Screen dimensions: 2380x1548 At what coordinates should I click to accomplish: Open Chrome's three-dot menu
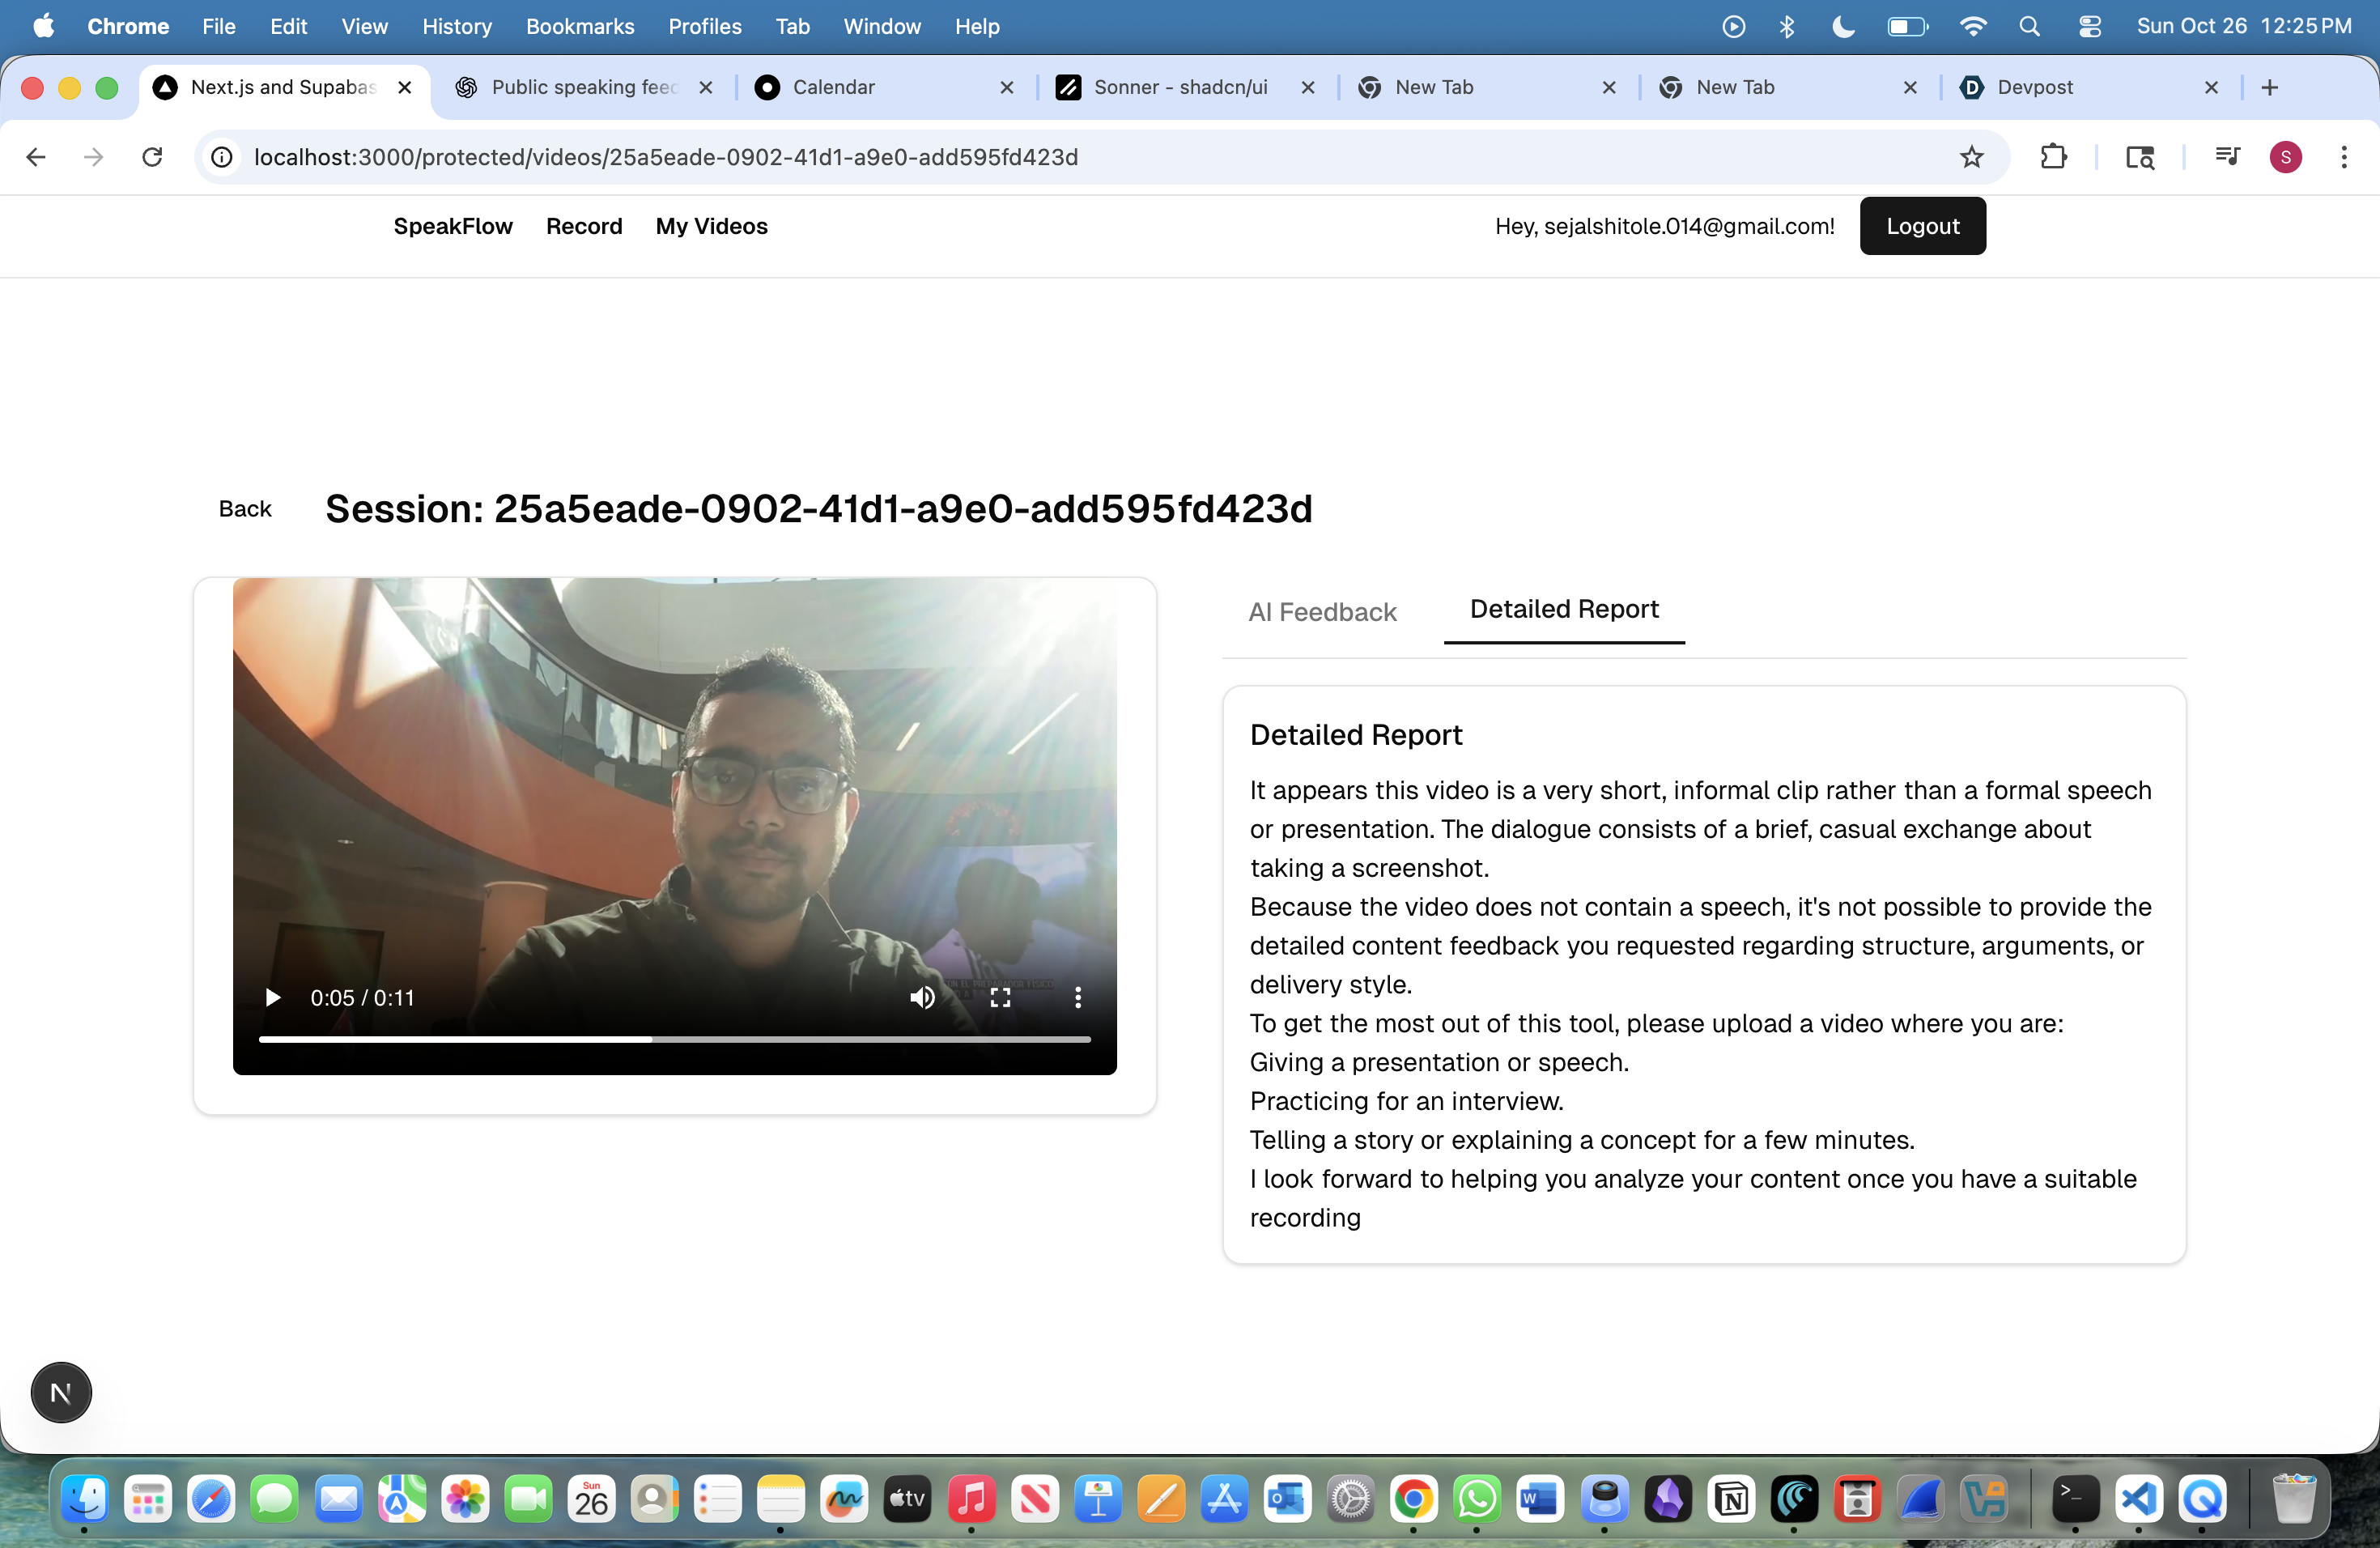point(2343,157)
